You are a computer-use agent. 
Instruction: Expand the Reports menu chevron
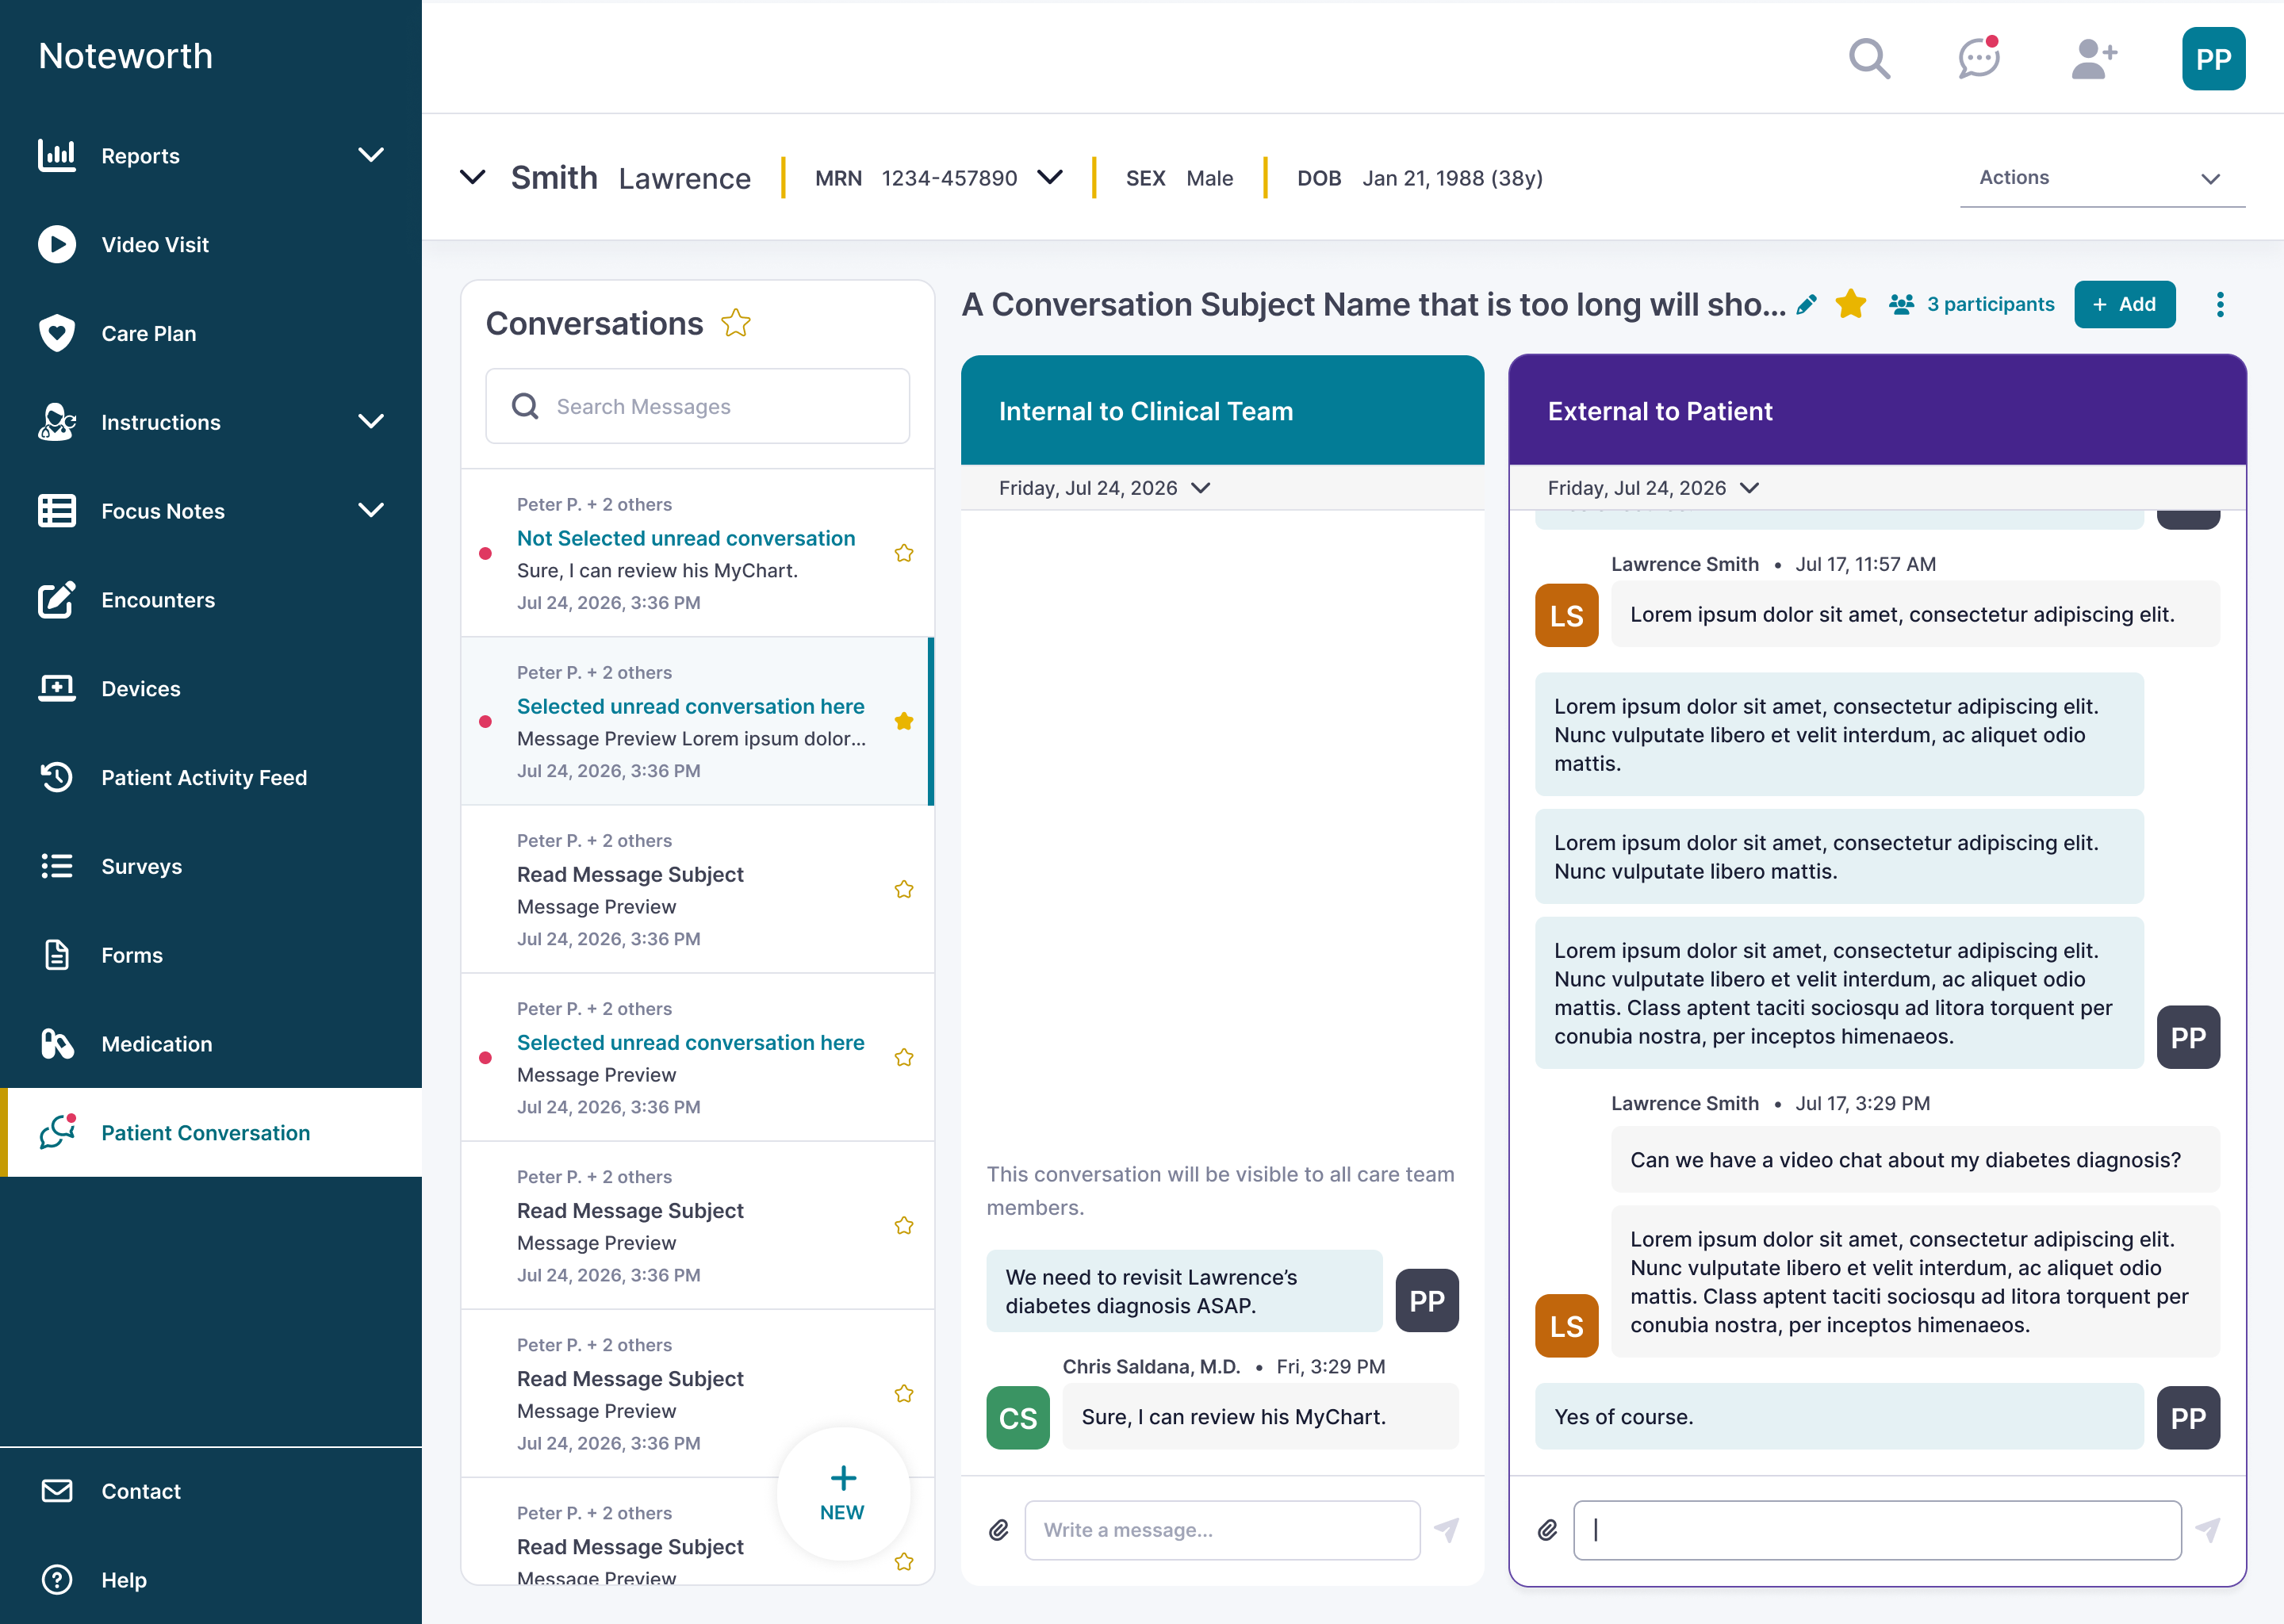point(371,155)
